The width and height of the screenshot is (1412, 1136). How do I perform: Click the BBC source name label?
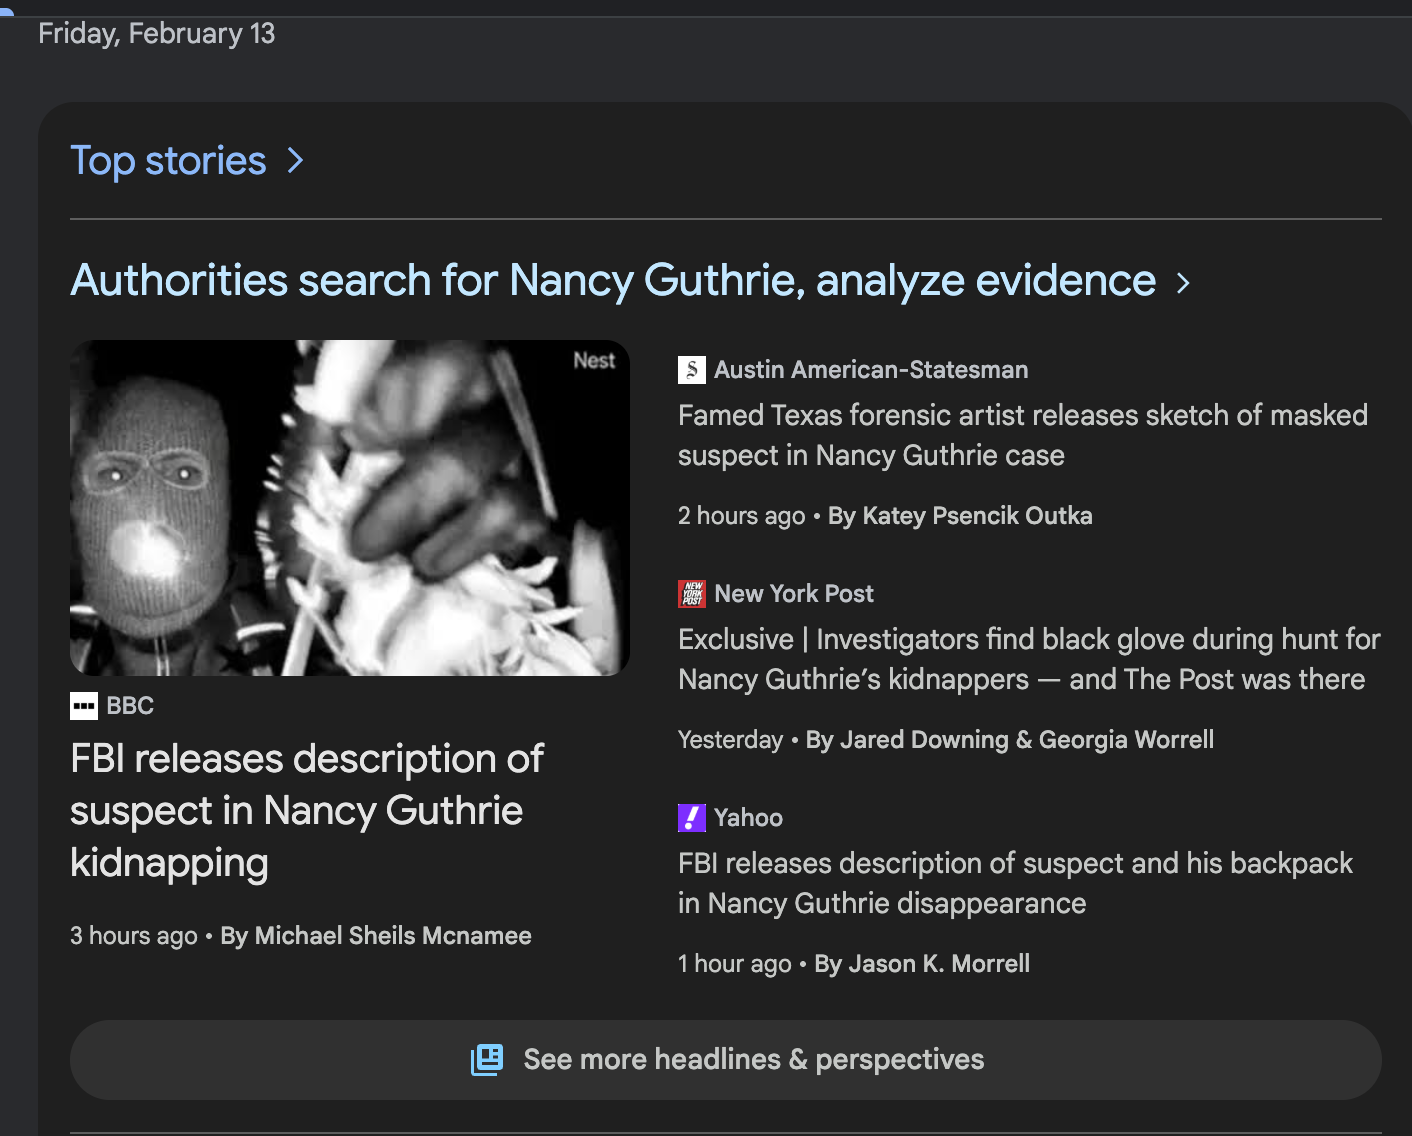tap(130, 706)
